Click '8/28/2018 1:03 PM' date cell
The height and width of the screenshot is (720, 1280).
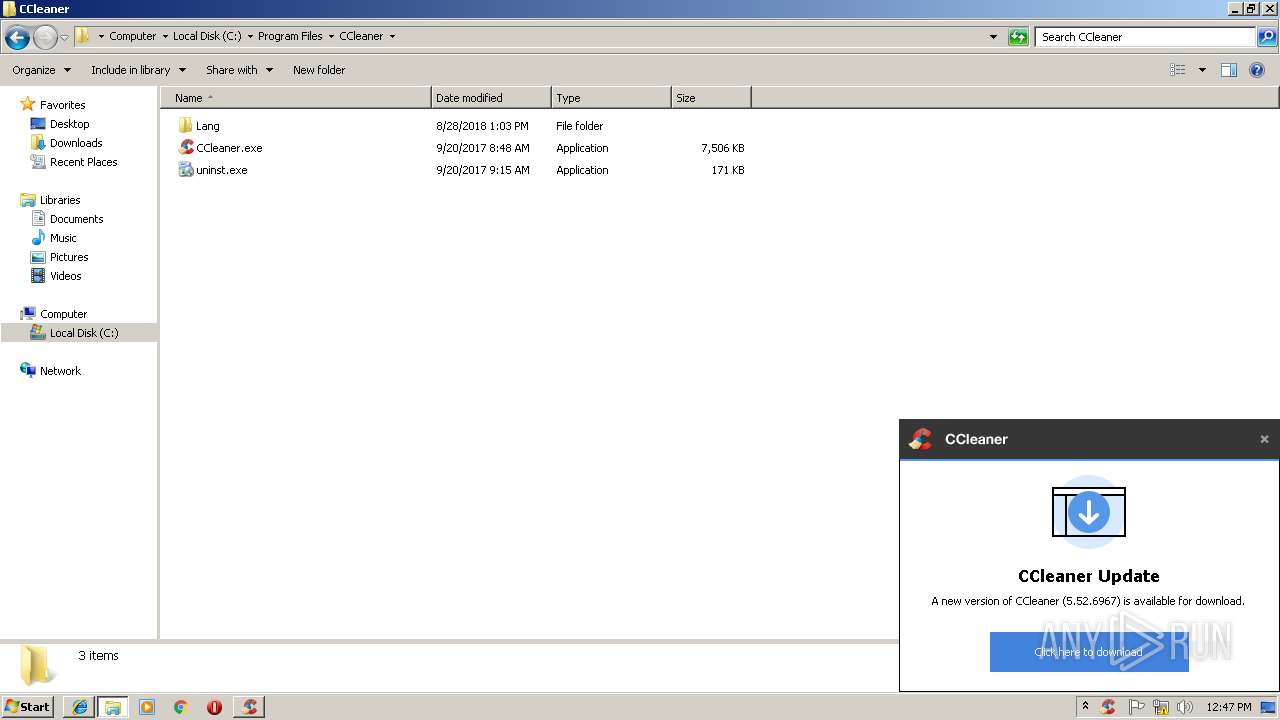click(x=482, y=126)
